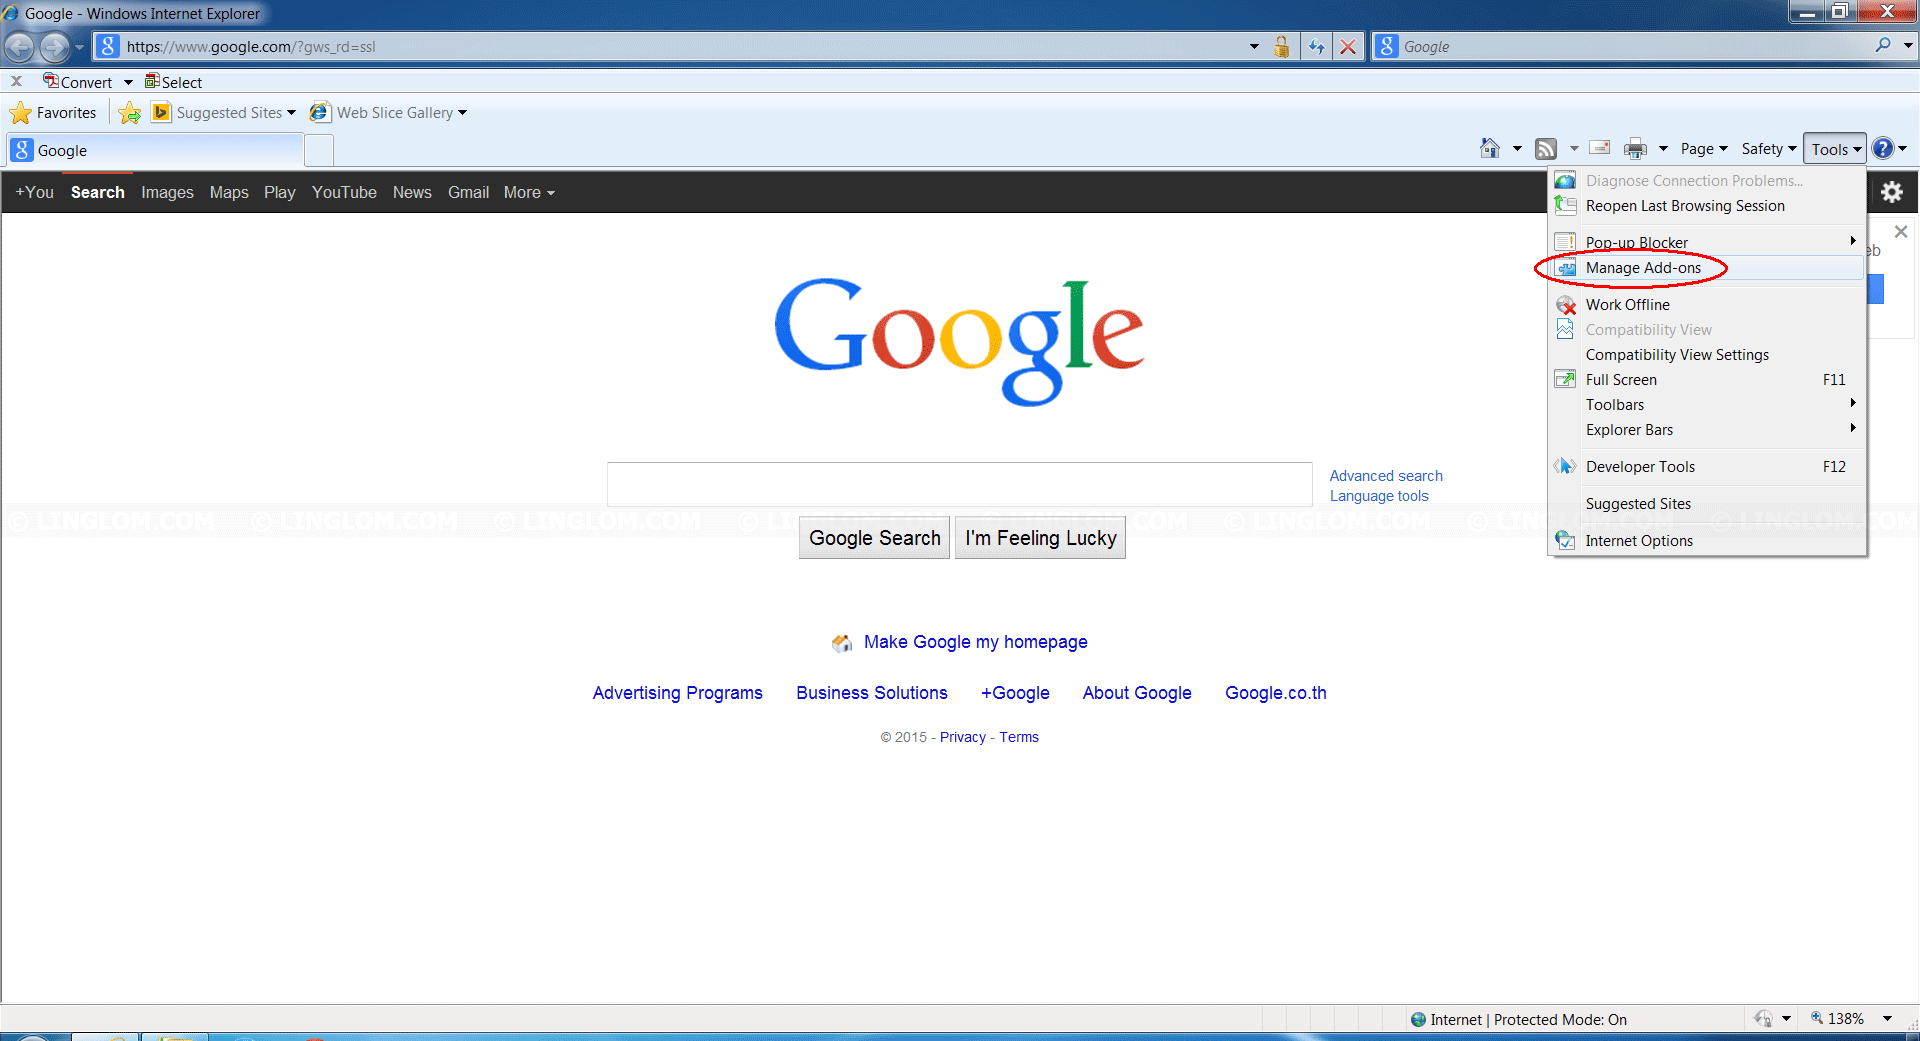Image resolution: width=1920 pixels, height=1041 pixels.
Task: Open YouTube in Google bar
Action: [x=344, y=192]
